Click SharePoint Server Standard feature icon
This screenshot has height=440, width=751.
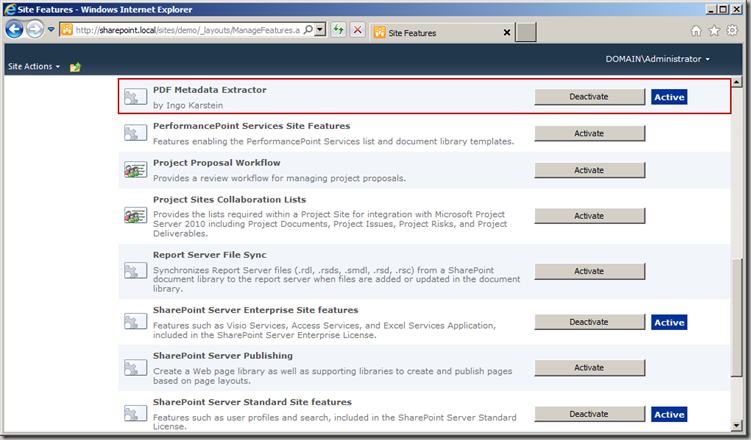136,414
